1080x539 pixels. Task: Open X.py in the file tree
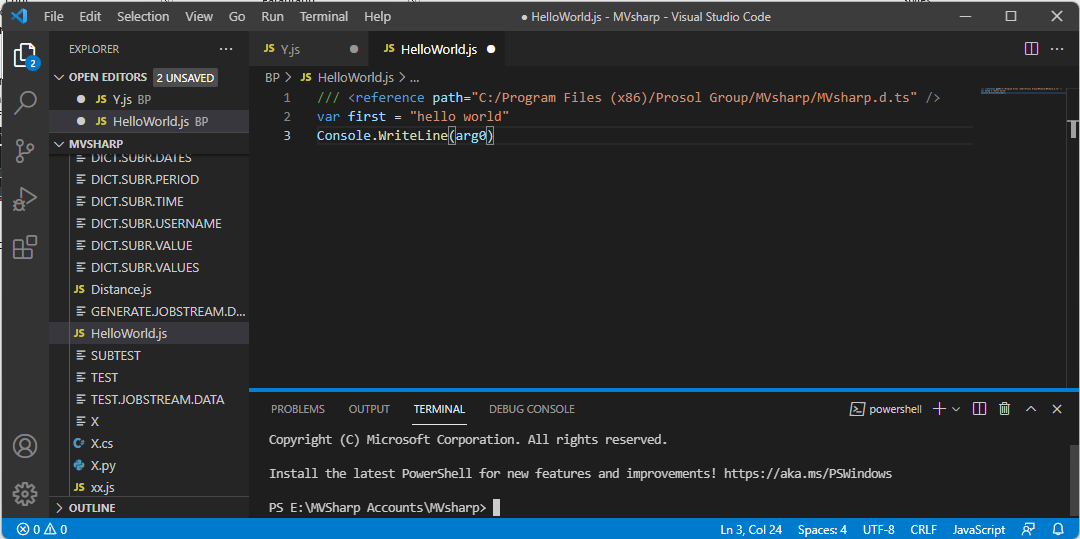[149, 465]
